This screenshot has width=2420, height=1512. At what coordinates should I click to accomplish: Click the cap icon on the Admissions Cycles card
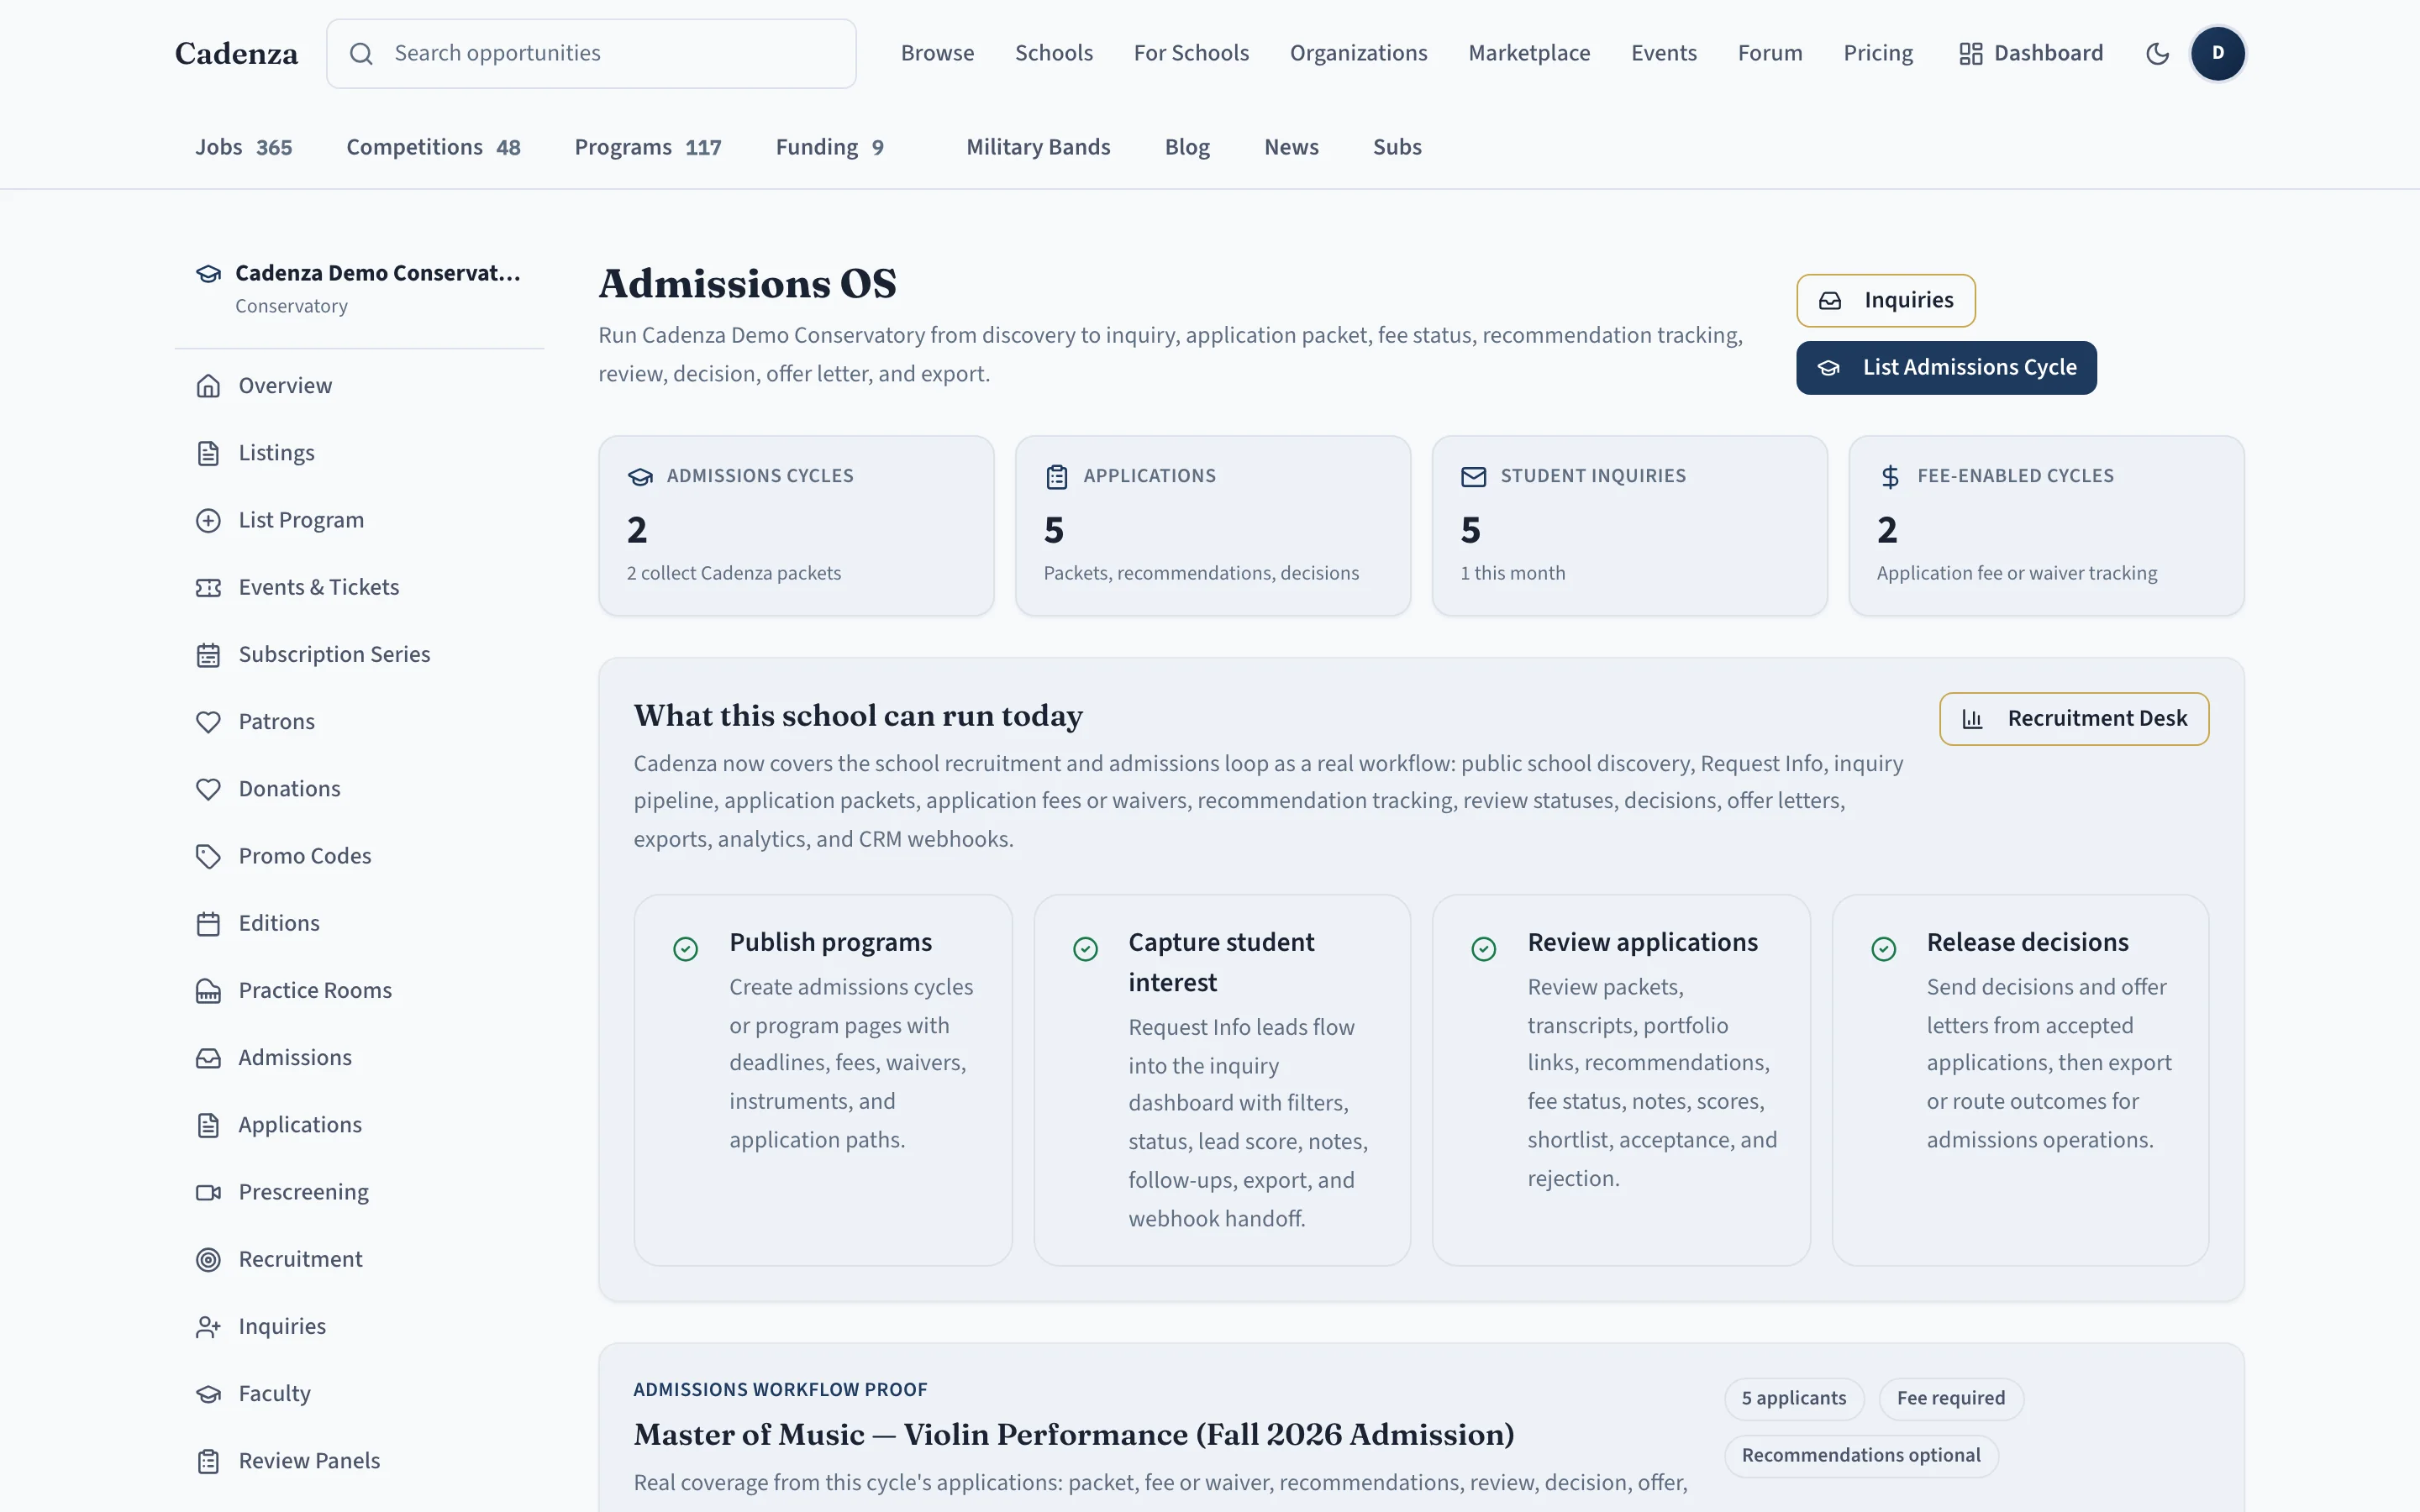pos(640,477)
